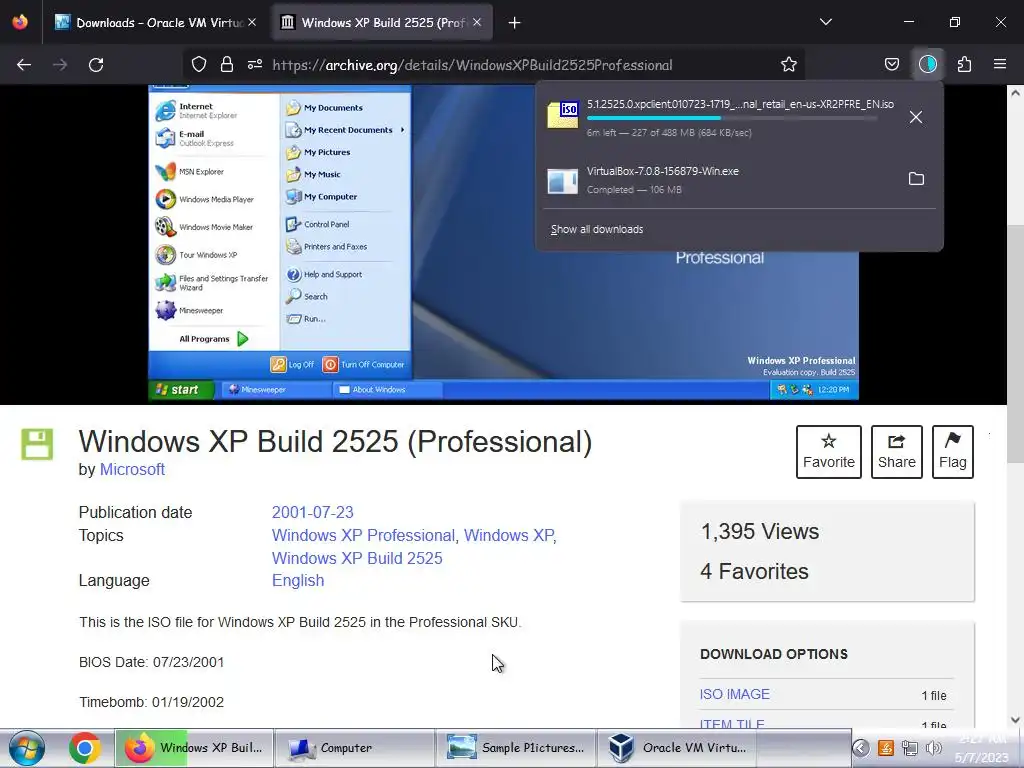1024x768 pixels.
Task: Open the Windows Start orb
Action: click(x=27, y=748)
